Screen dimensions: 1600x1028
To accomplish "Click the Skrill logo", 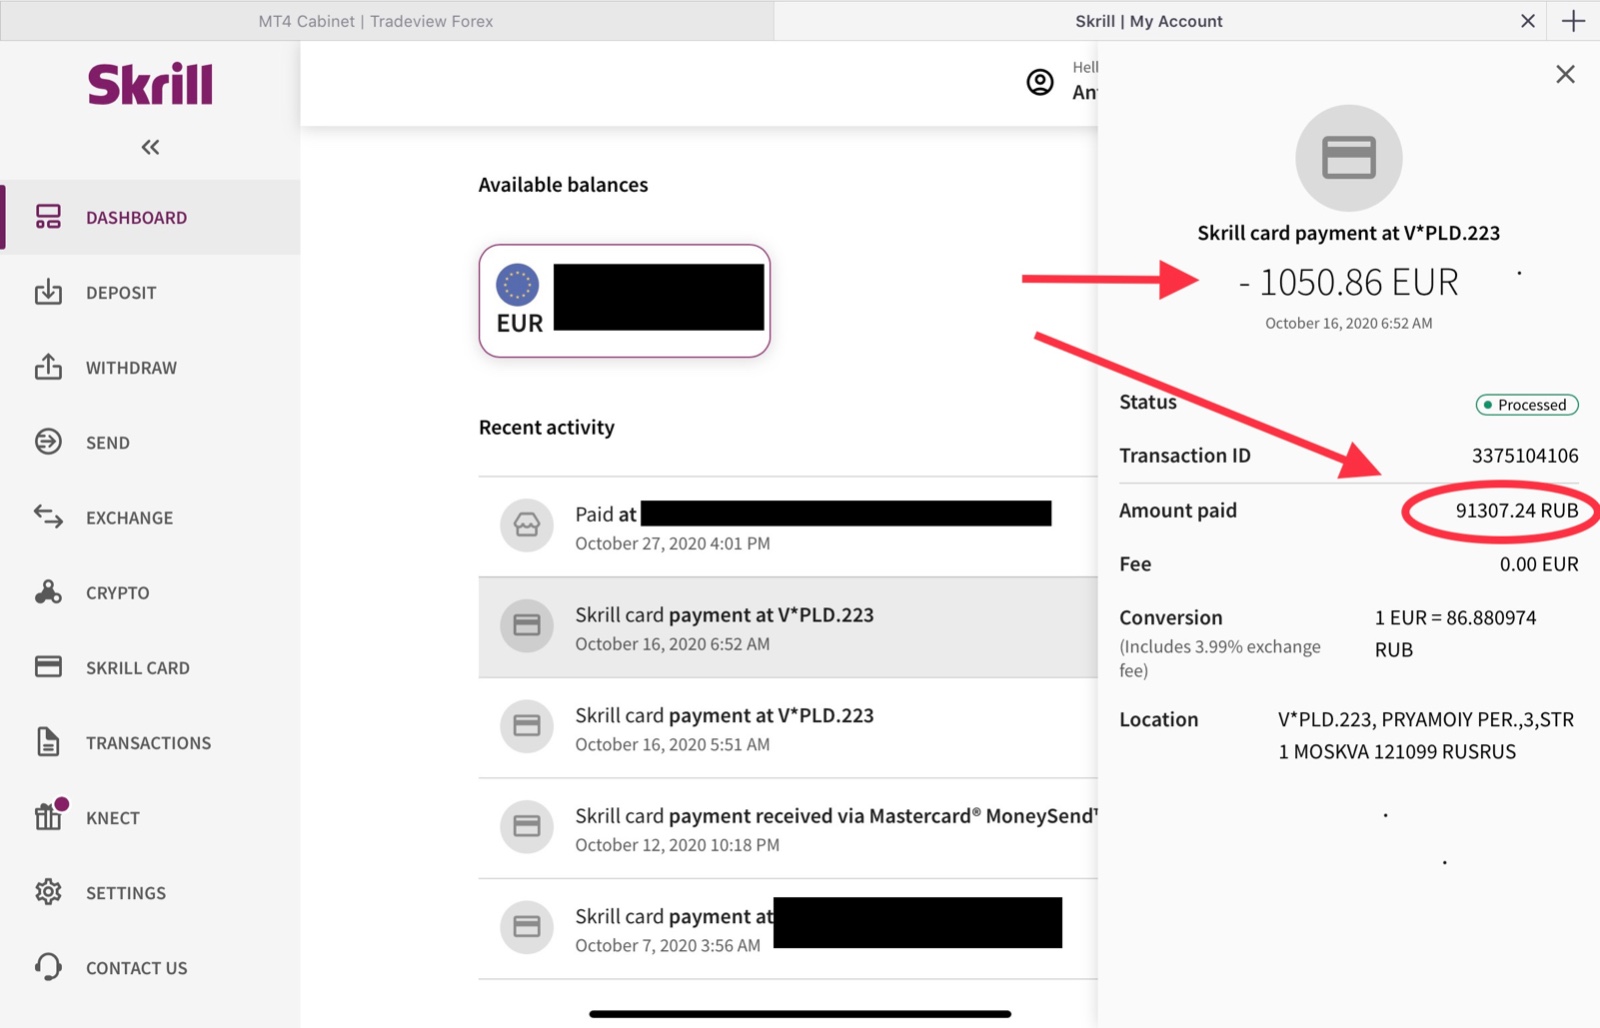I will pos(150,84).
